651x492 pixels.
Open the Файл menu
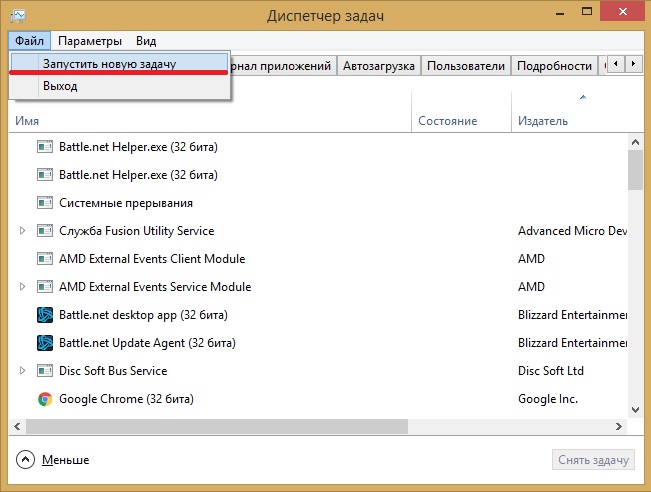29,41
